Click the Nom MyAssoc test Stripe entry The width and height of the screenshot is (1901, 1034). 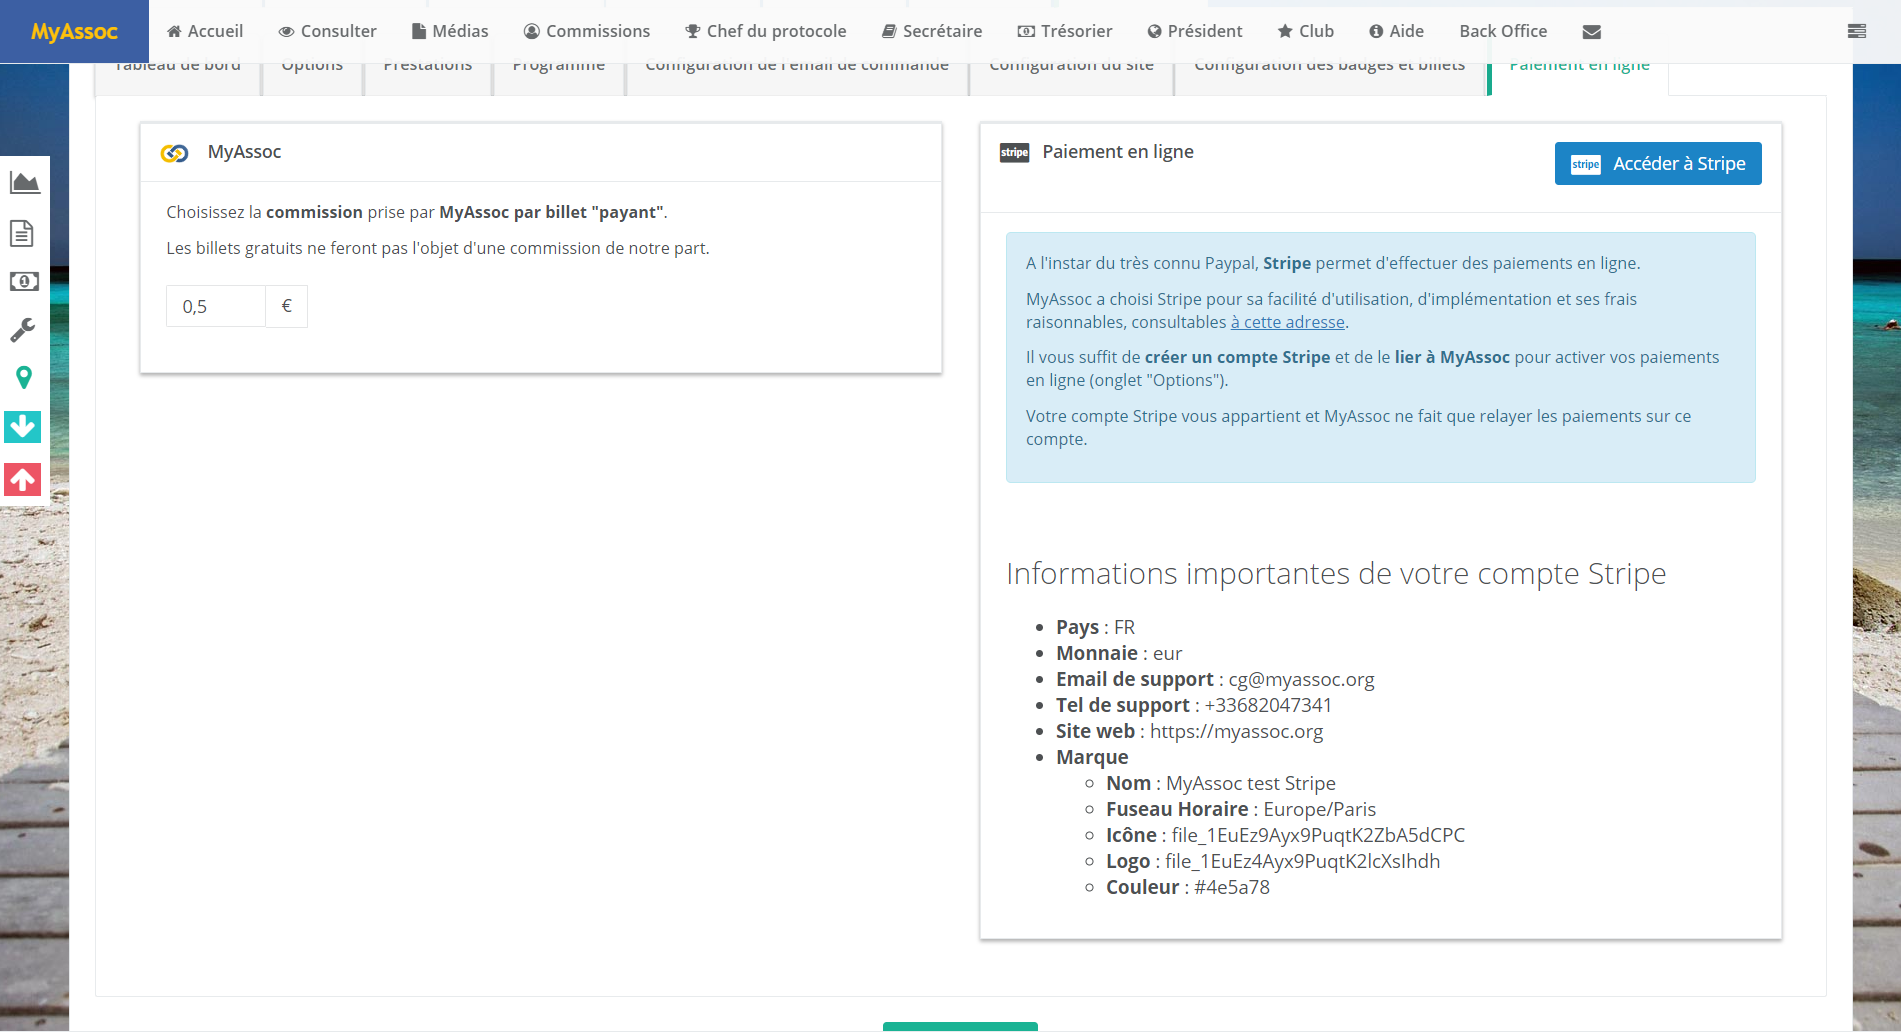click(1221, 783)
